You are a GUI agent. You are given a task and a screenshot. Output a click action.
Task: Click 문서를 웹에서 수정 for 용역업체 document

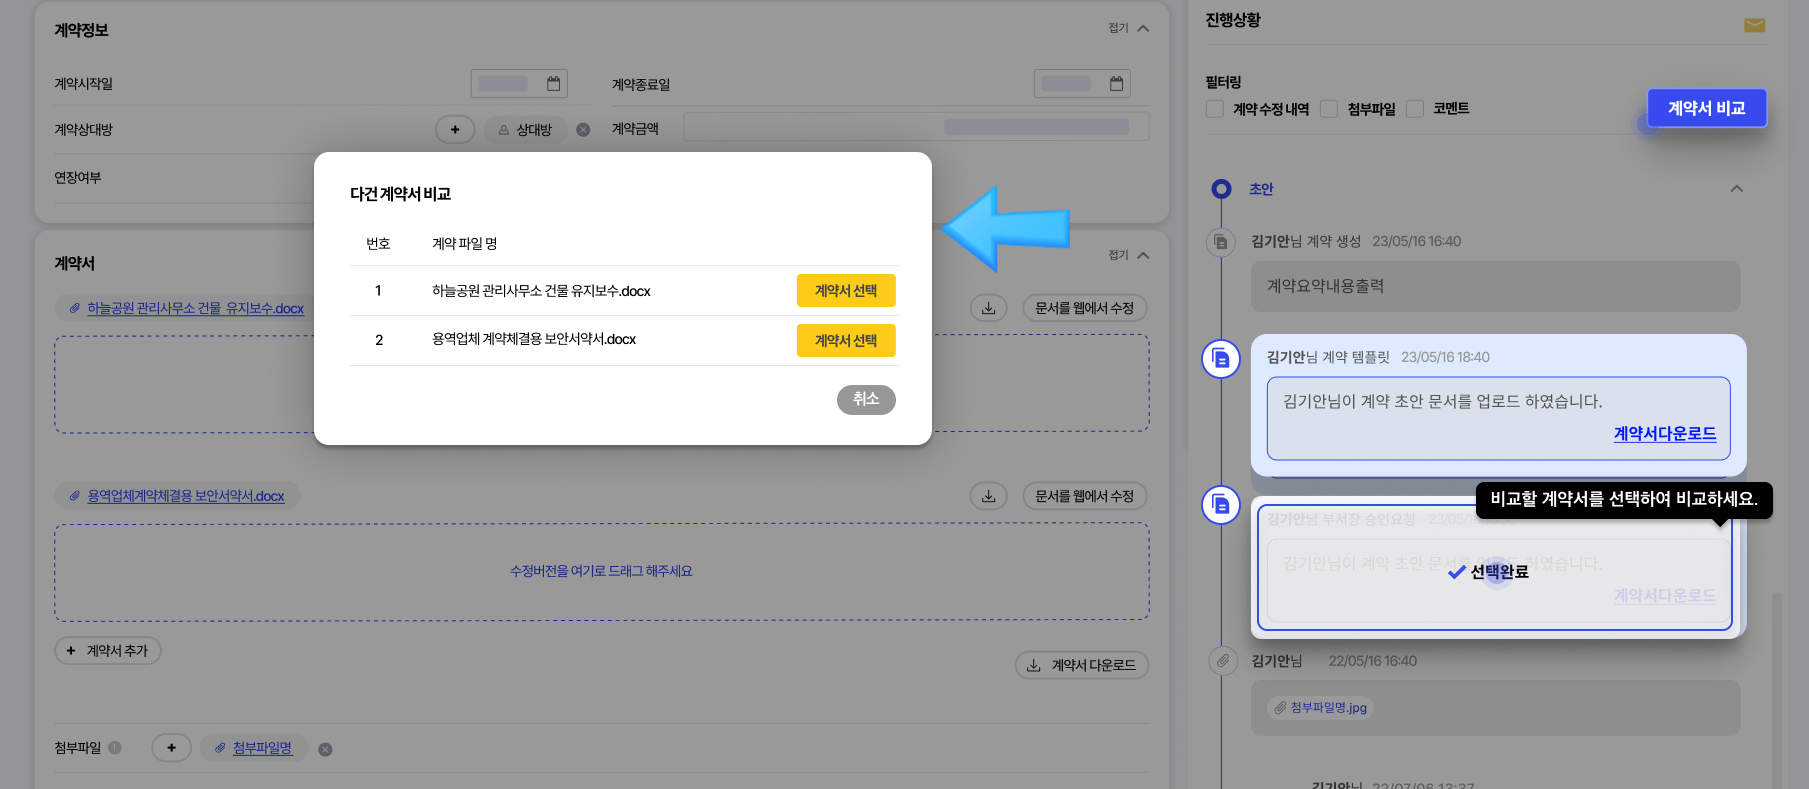(x=1084, y=496)
